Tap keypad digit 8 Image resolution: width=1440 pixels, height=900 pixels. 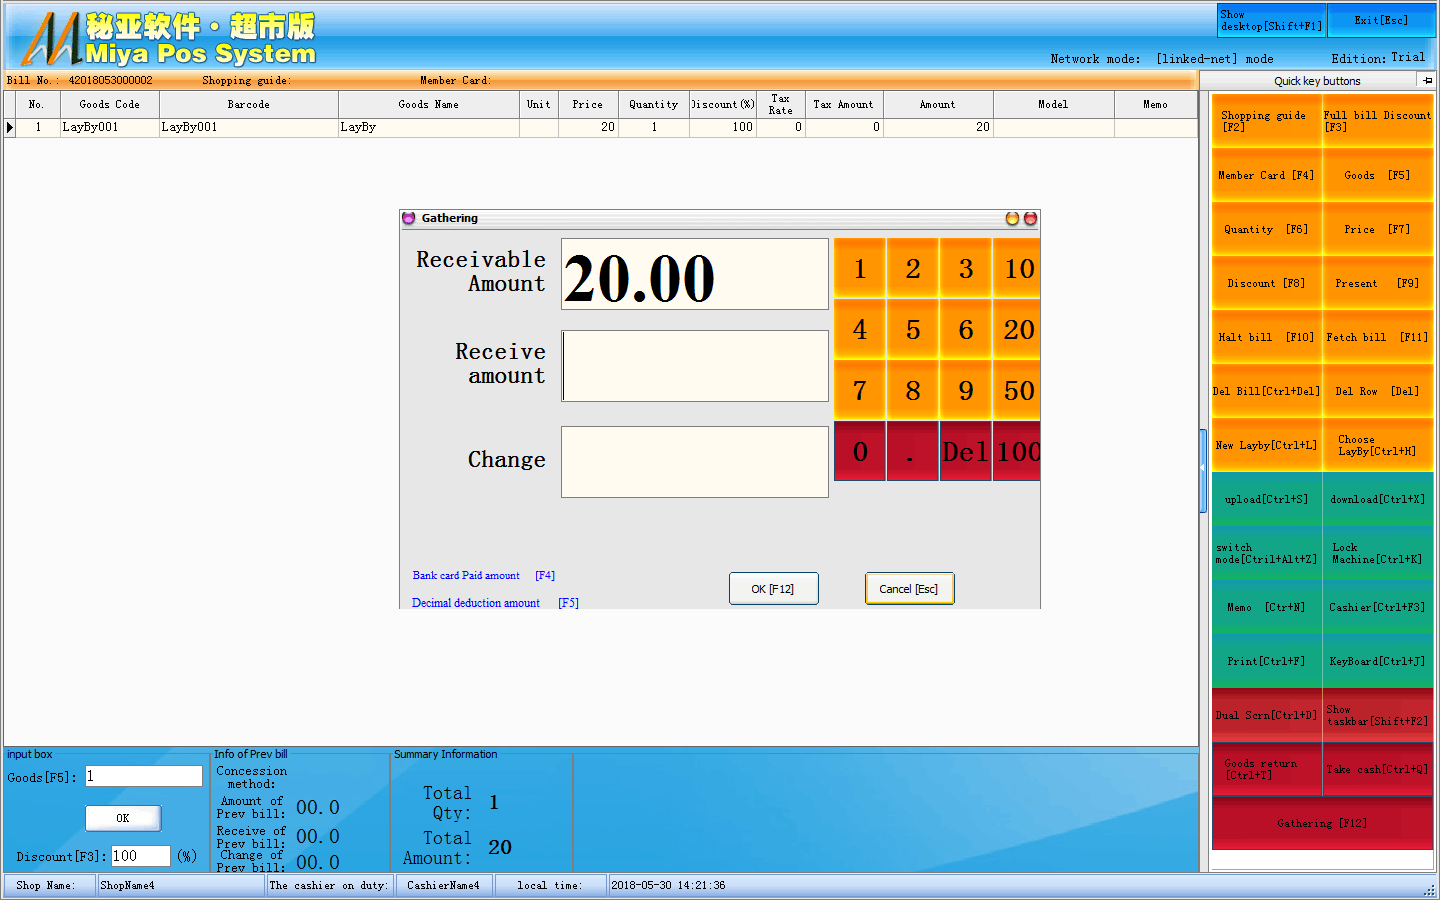913,390
